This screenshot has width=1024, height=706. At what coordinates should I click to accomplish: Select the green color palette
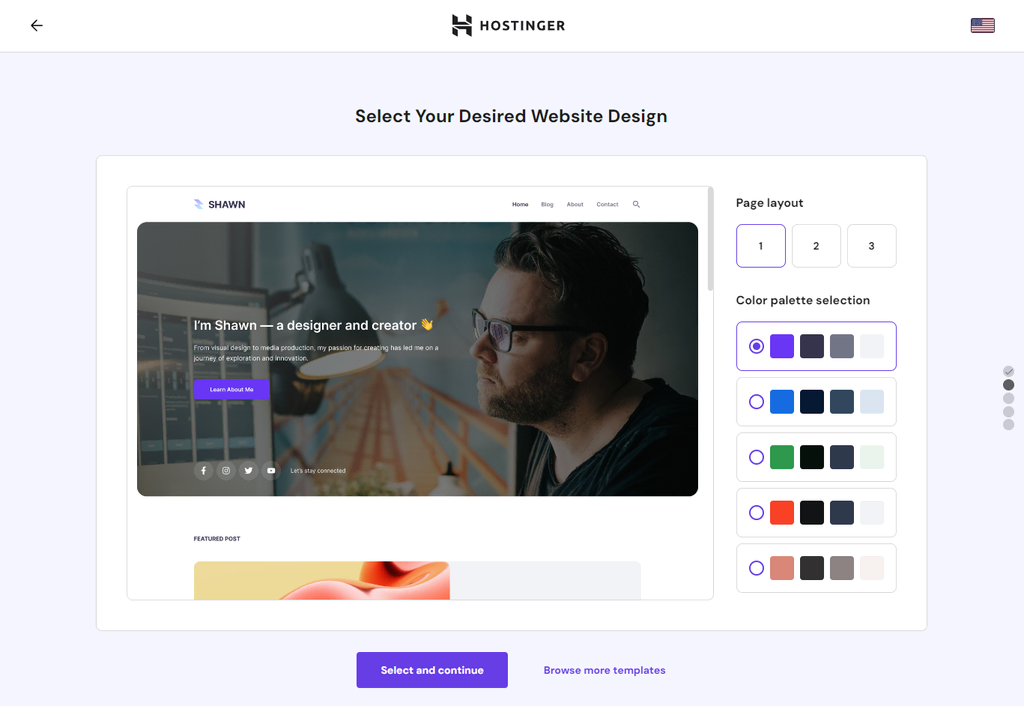click(757, 457)
